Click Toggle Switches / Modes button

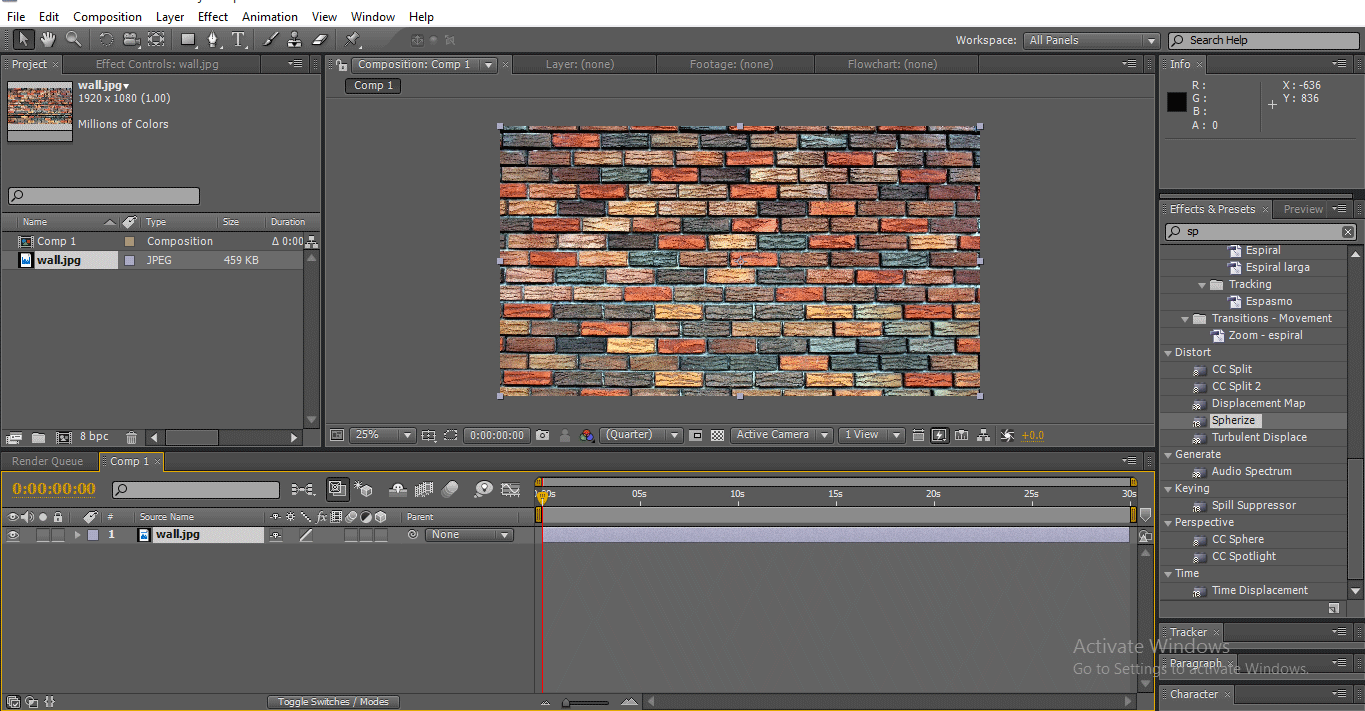pyautogui.click(x=333, y=702)
